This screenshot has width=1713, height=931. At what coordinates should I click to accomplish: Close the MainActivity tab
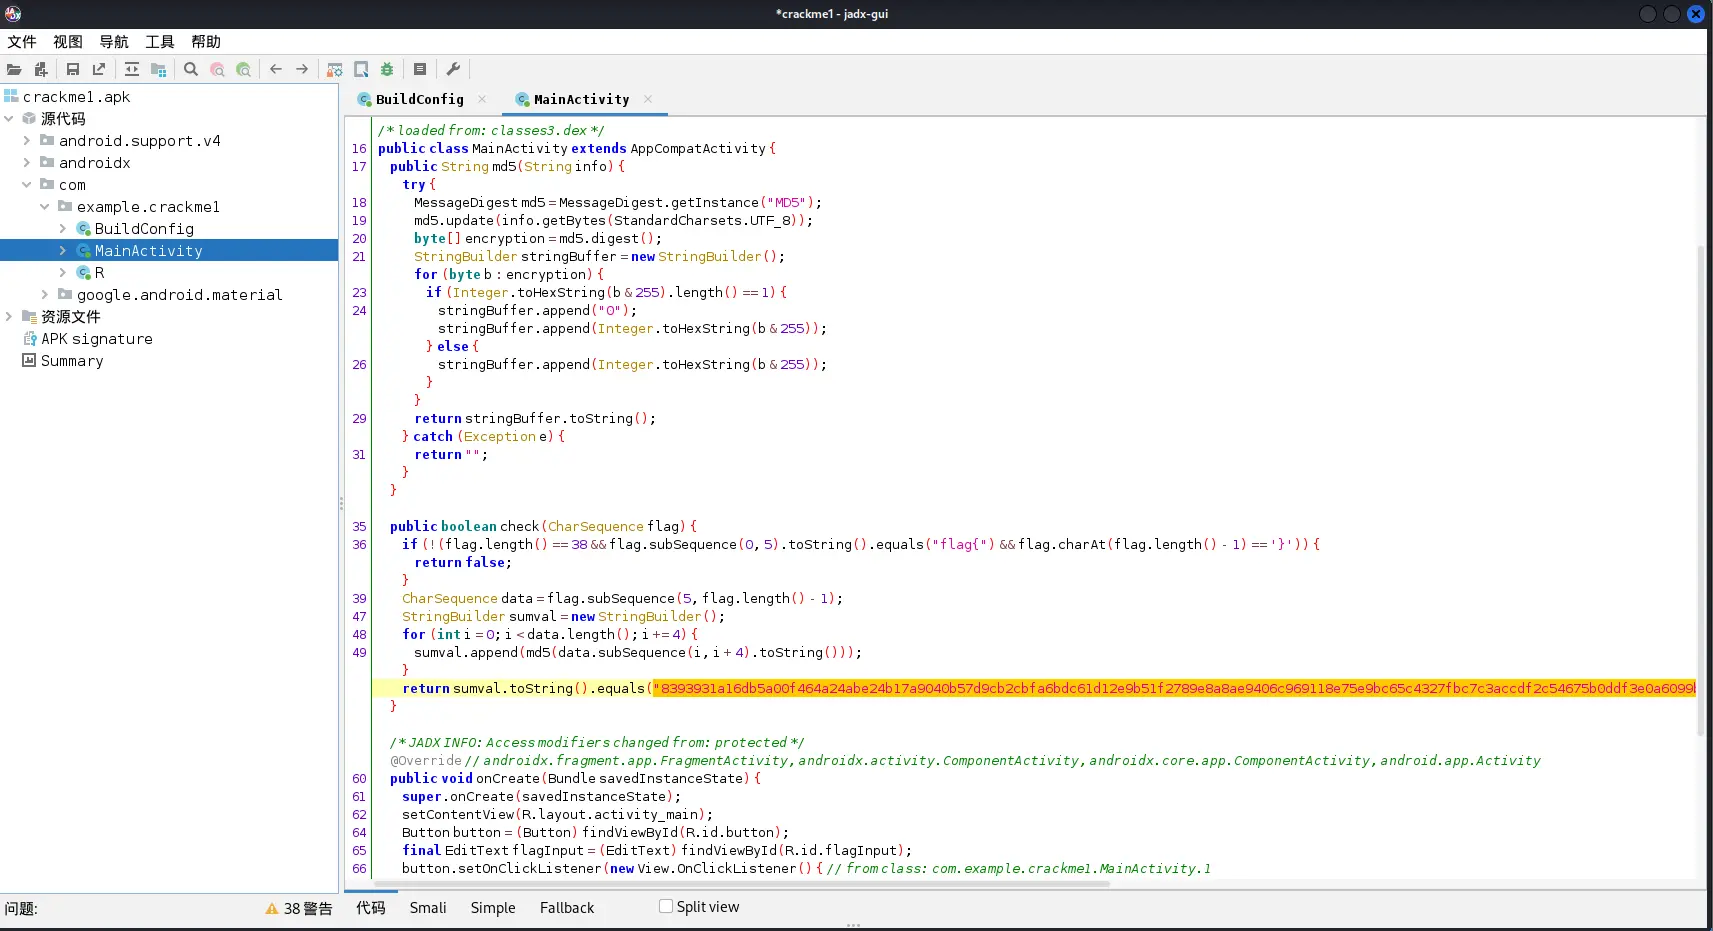pos(648,99)
